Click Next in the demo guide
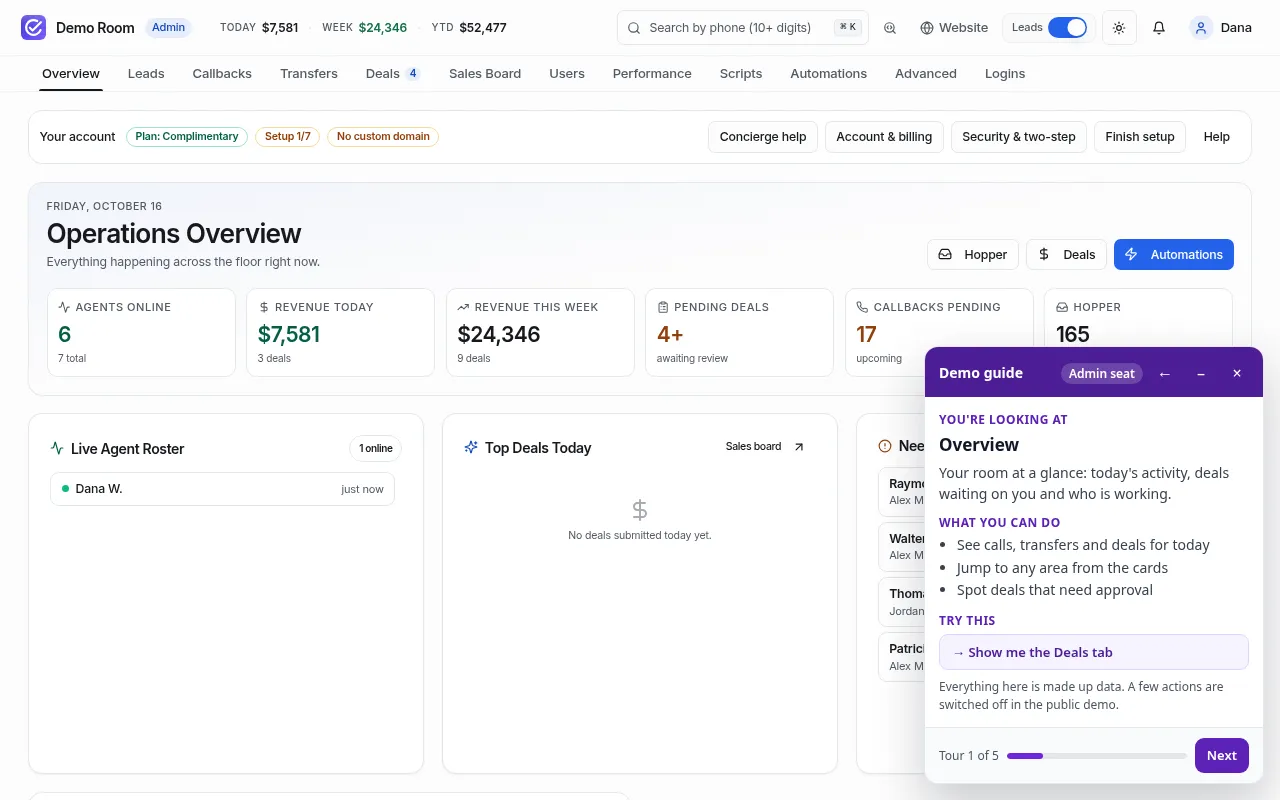The image size is (1280, 800). 1222,755
